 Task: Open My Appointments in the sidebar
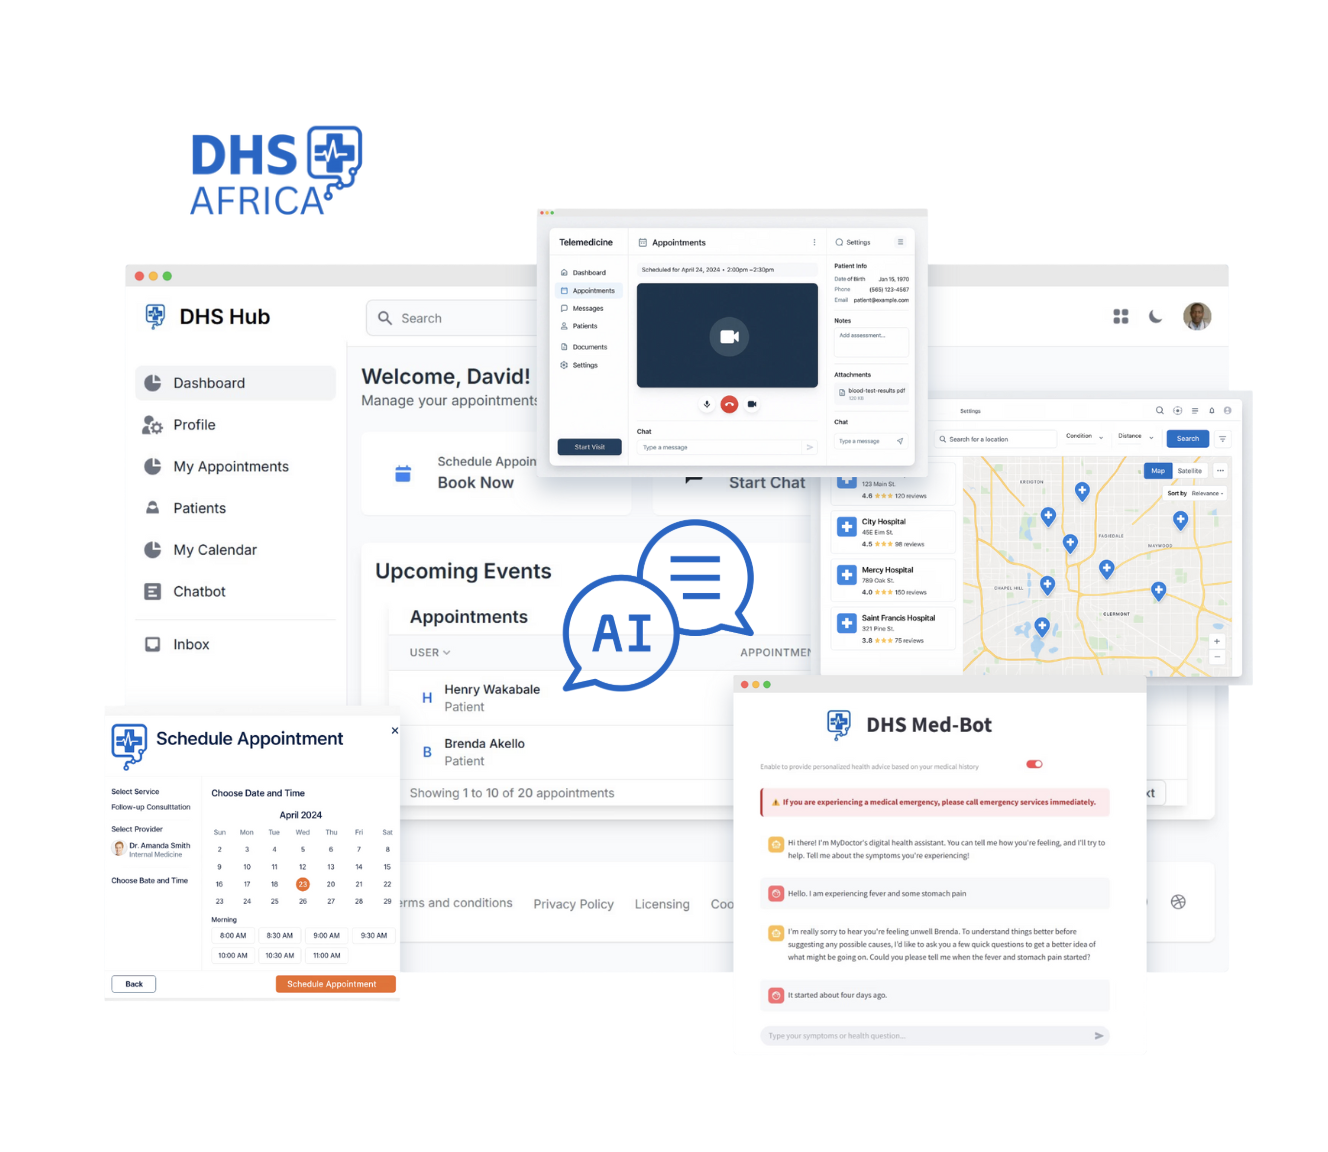[230, 467]
